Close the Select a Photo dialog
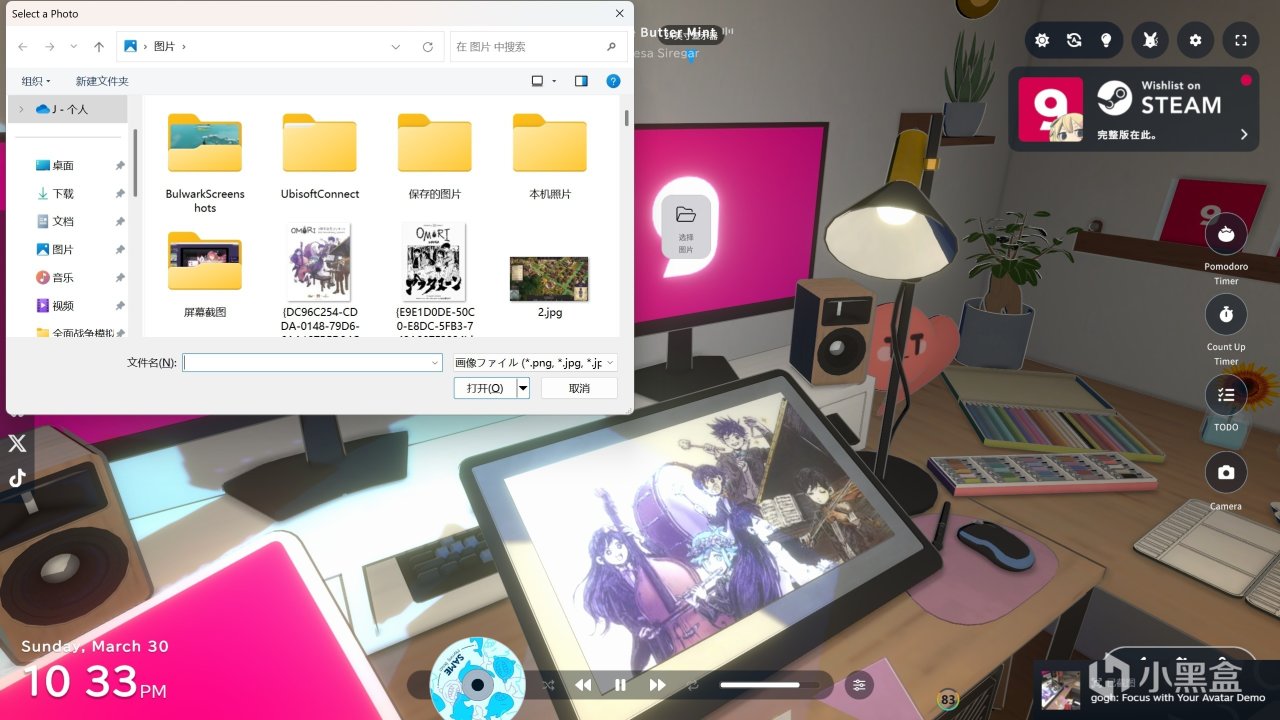The image size is (1280, 720). click(620, 13)
